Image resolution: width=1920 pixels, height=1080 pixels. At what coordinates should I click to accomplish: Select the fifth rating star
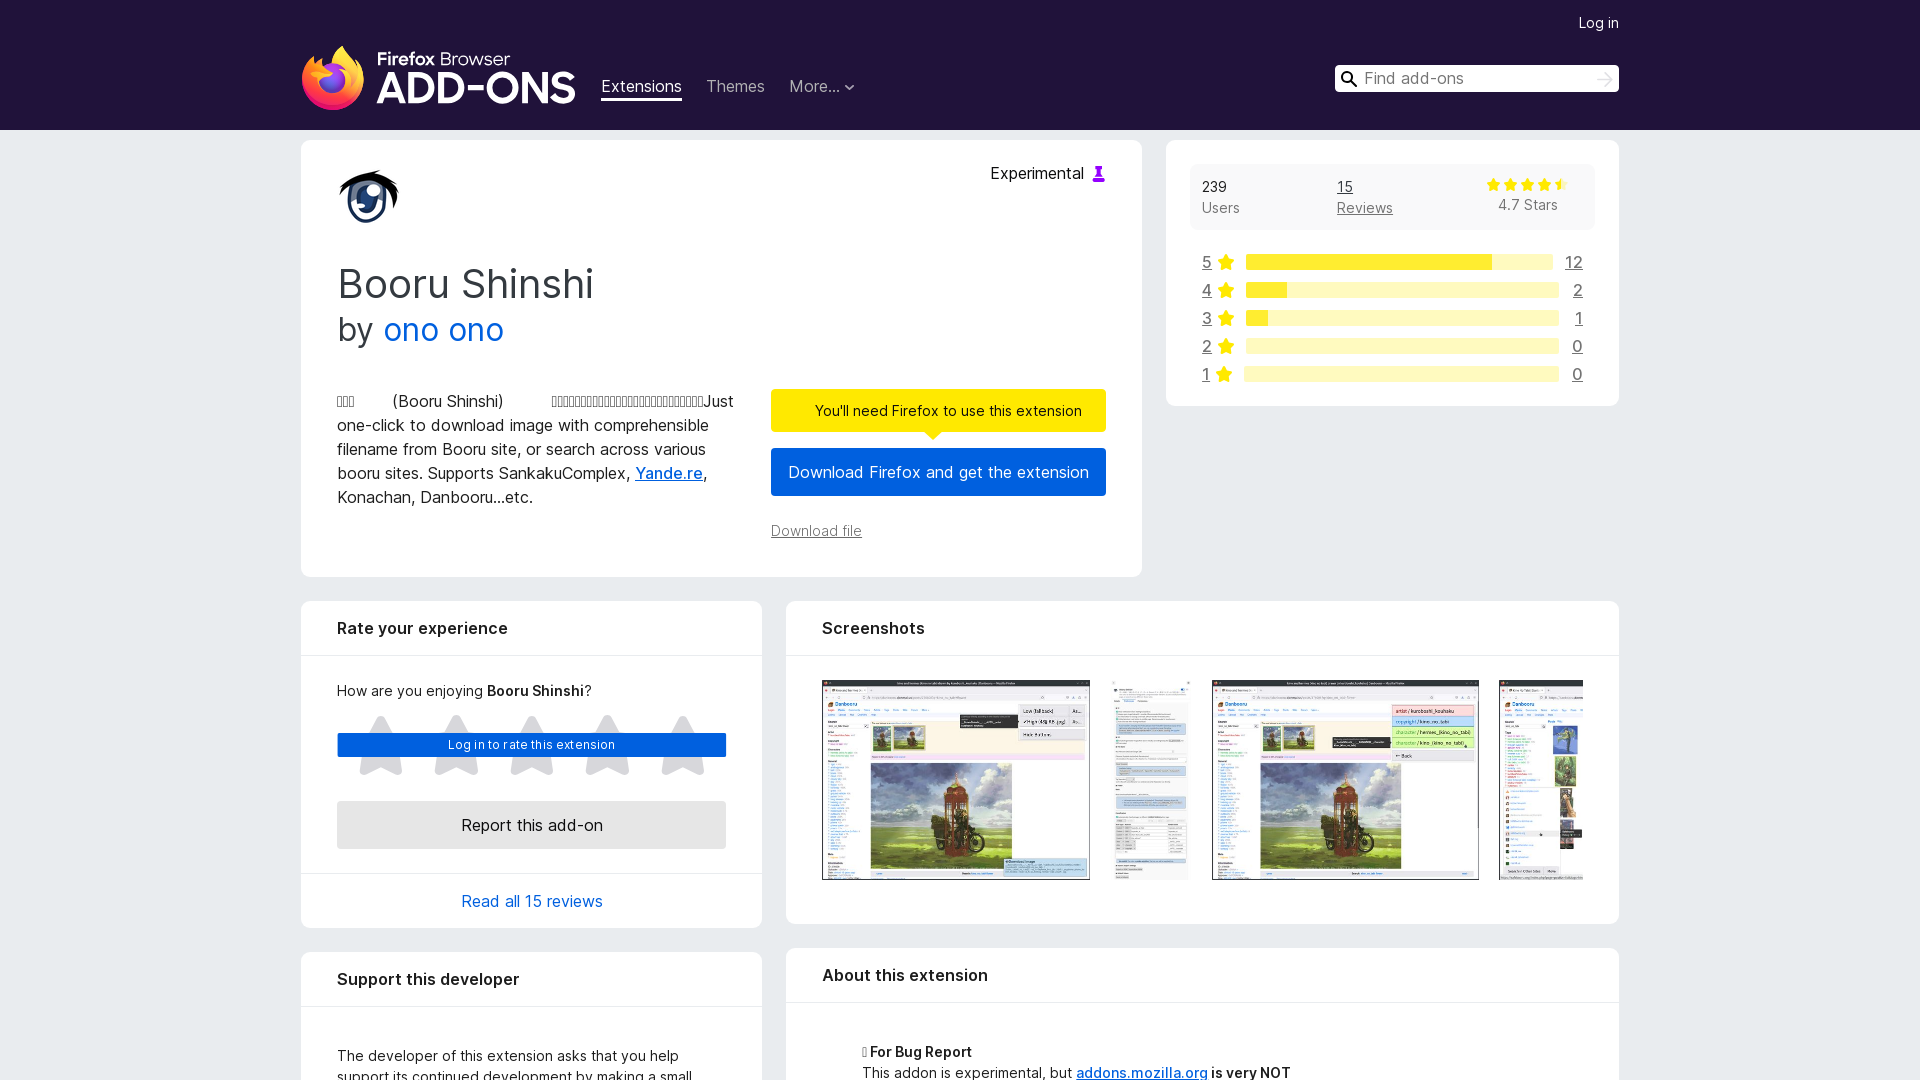tap(683, 745)
